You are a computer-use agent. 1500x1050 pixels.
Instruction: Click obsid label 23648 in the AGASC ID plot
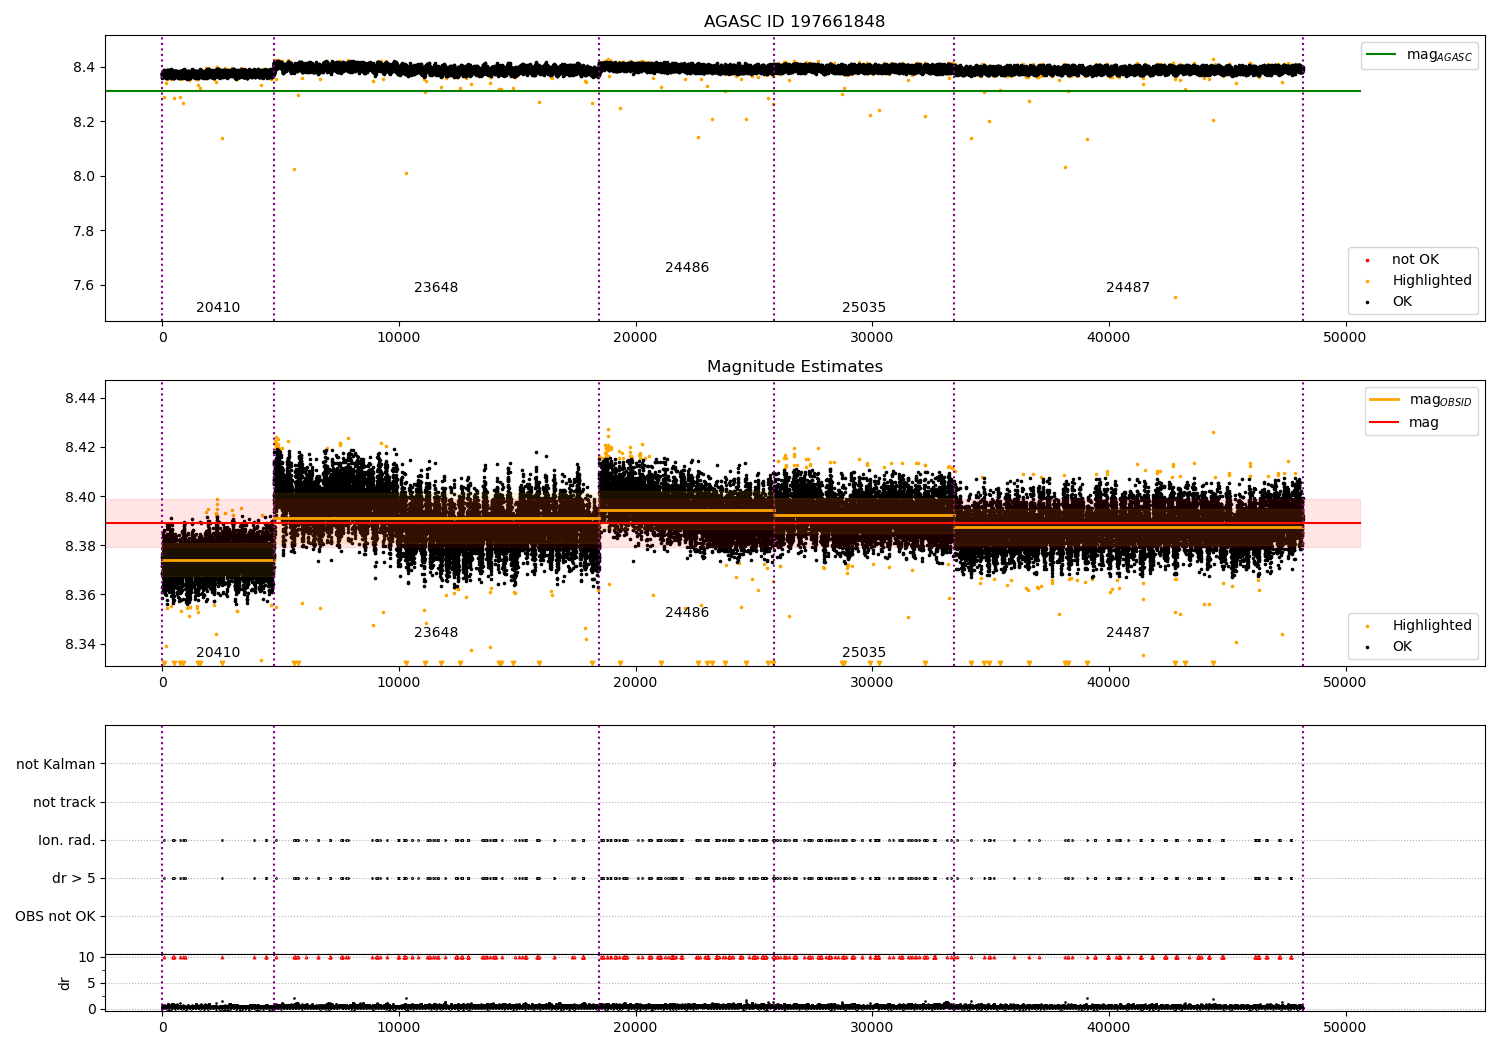436,288
